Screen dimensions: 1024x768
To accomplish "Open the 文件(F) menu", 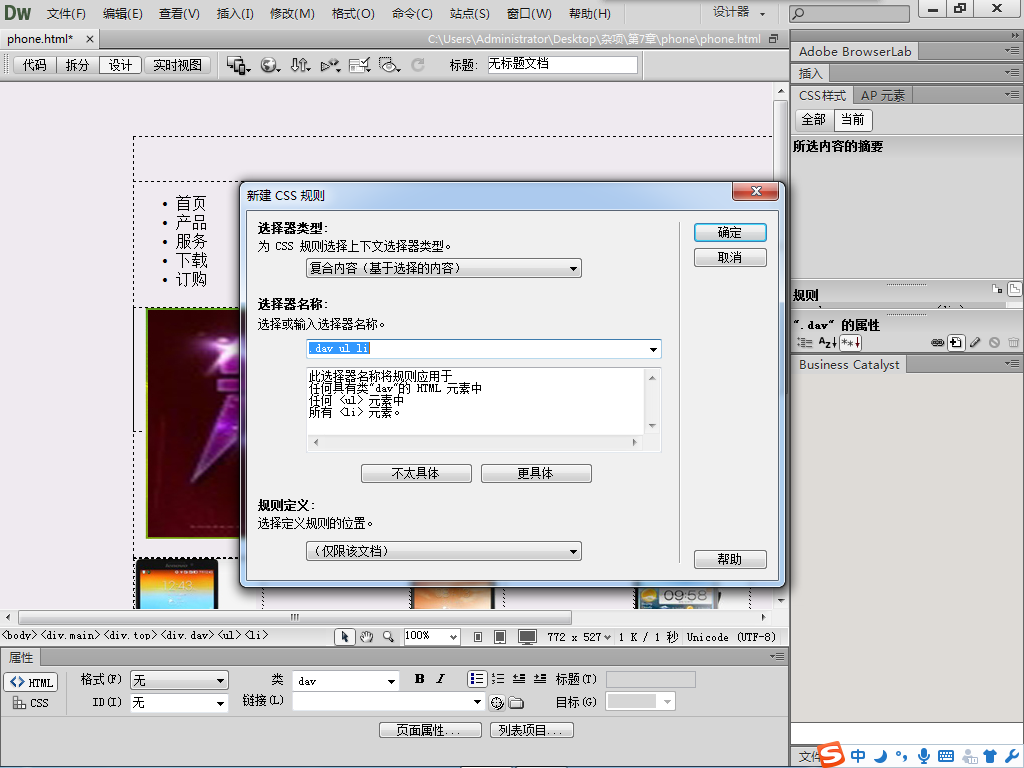I will 66,13.
